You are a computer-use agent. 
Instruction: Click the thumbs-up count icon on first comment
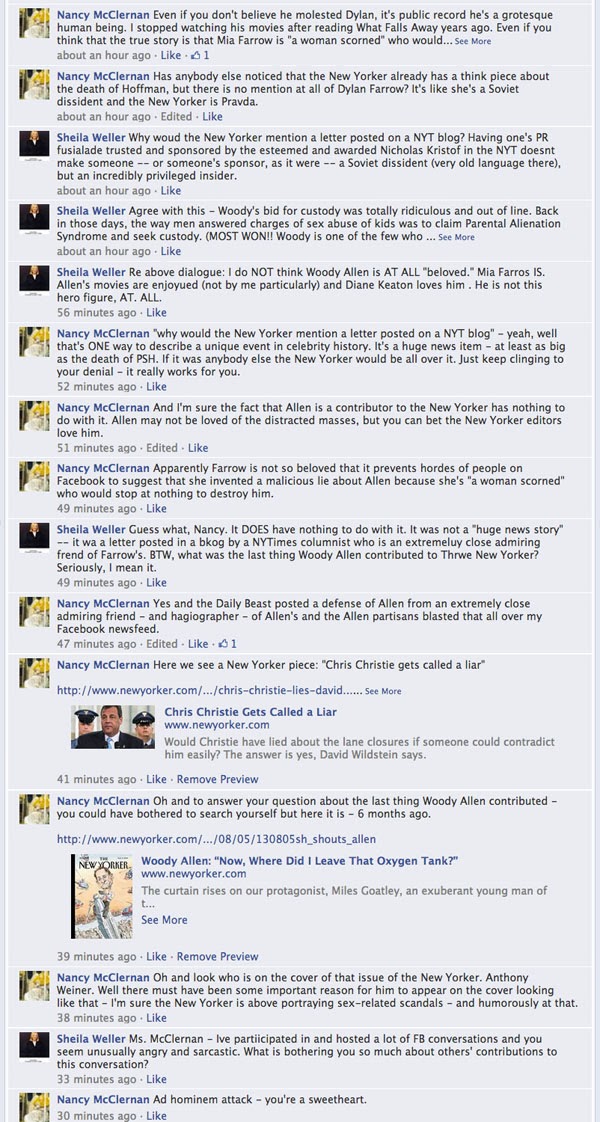195,55
